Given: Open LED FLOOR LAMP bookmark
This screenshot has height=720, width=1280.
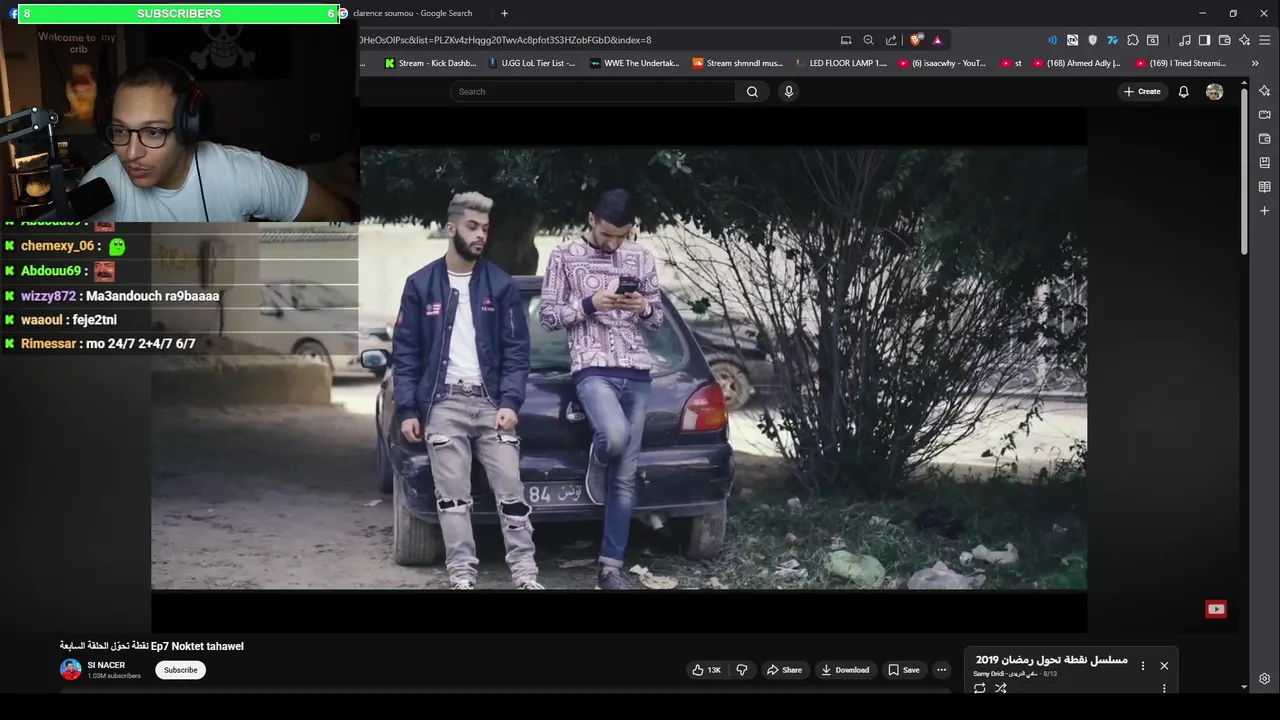Looking at the screenshot, I should click(x=841, y=63).
